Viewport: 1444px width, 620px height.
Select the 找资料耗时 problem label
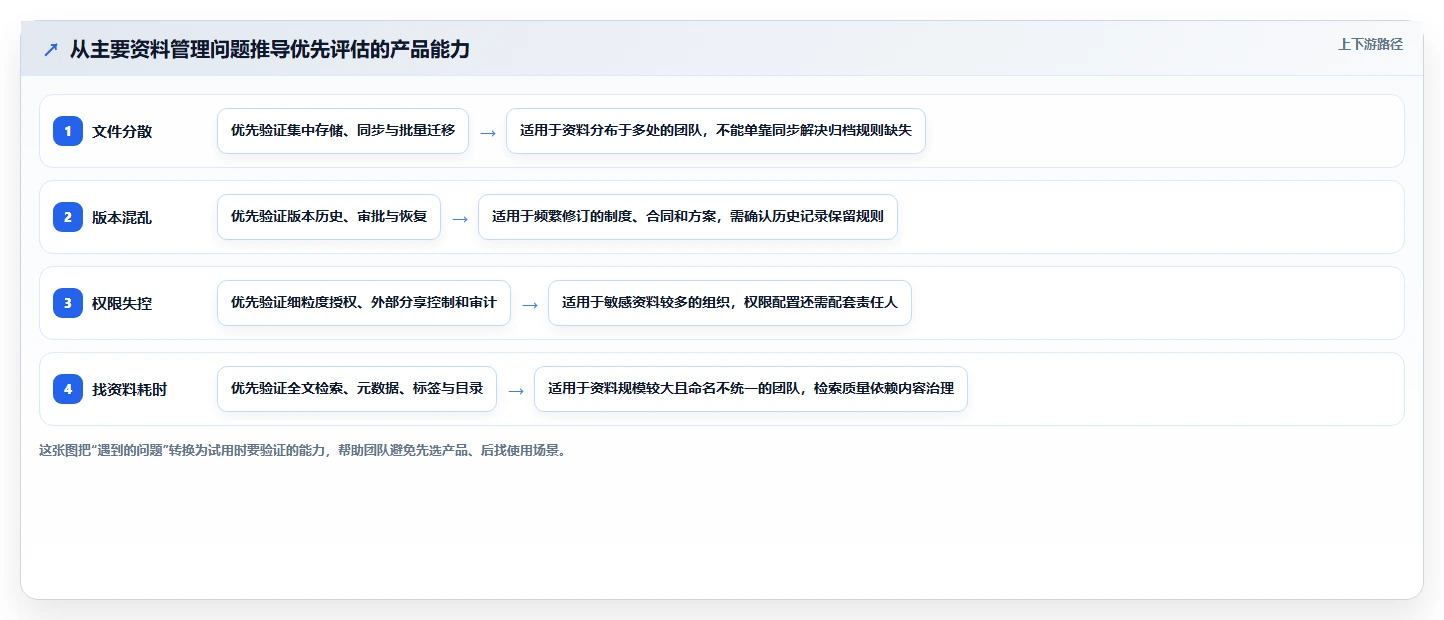[130, 389]
